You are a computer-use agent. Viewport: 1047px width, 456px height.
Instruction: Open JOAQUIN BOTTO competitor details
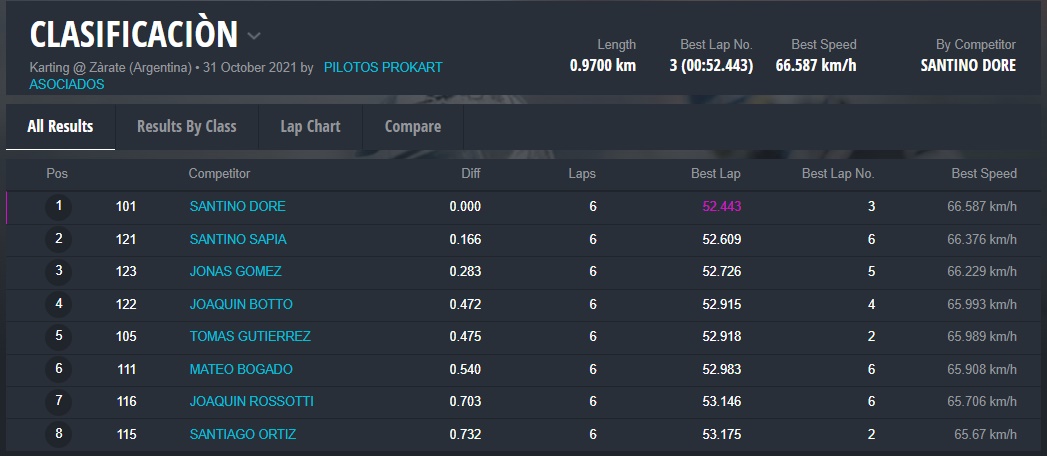(240, 304)
